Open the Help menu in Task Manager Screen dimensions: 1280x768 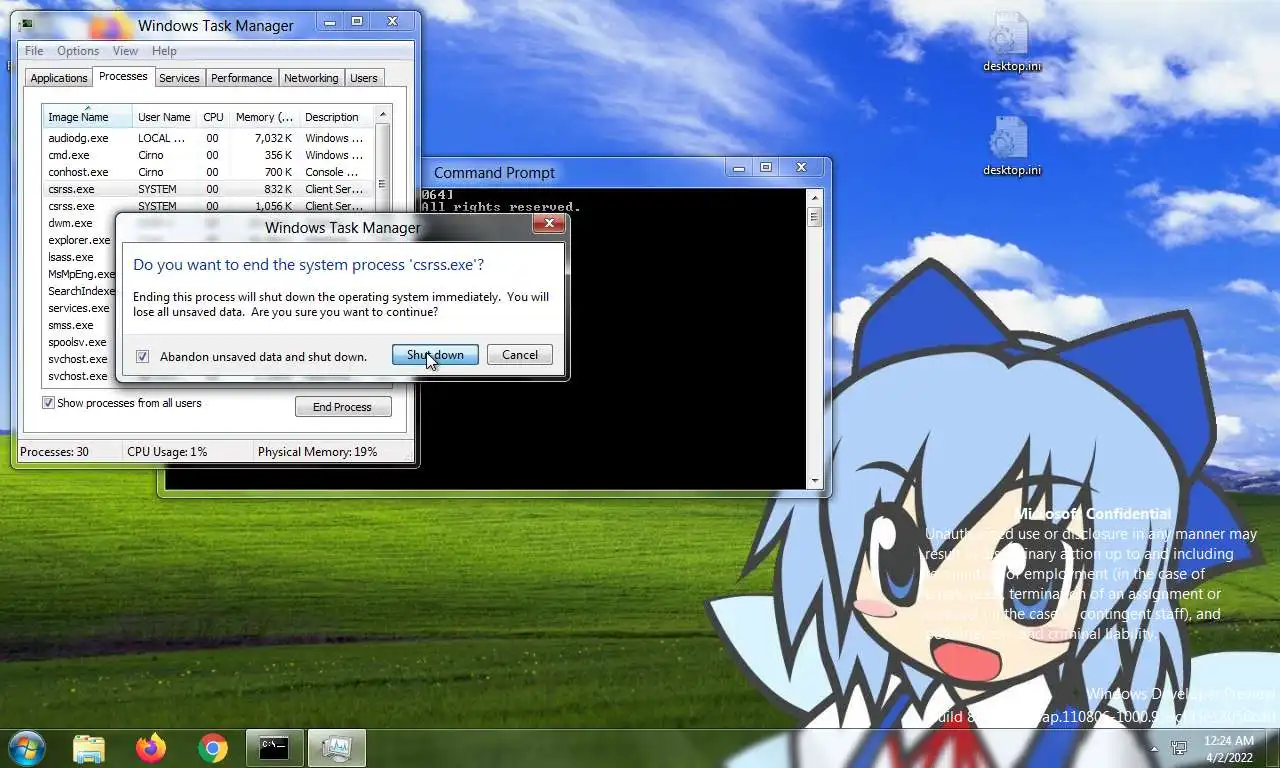pos(164,51)
